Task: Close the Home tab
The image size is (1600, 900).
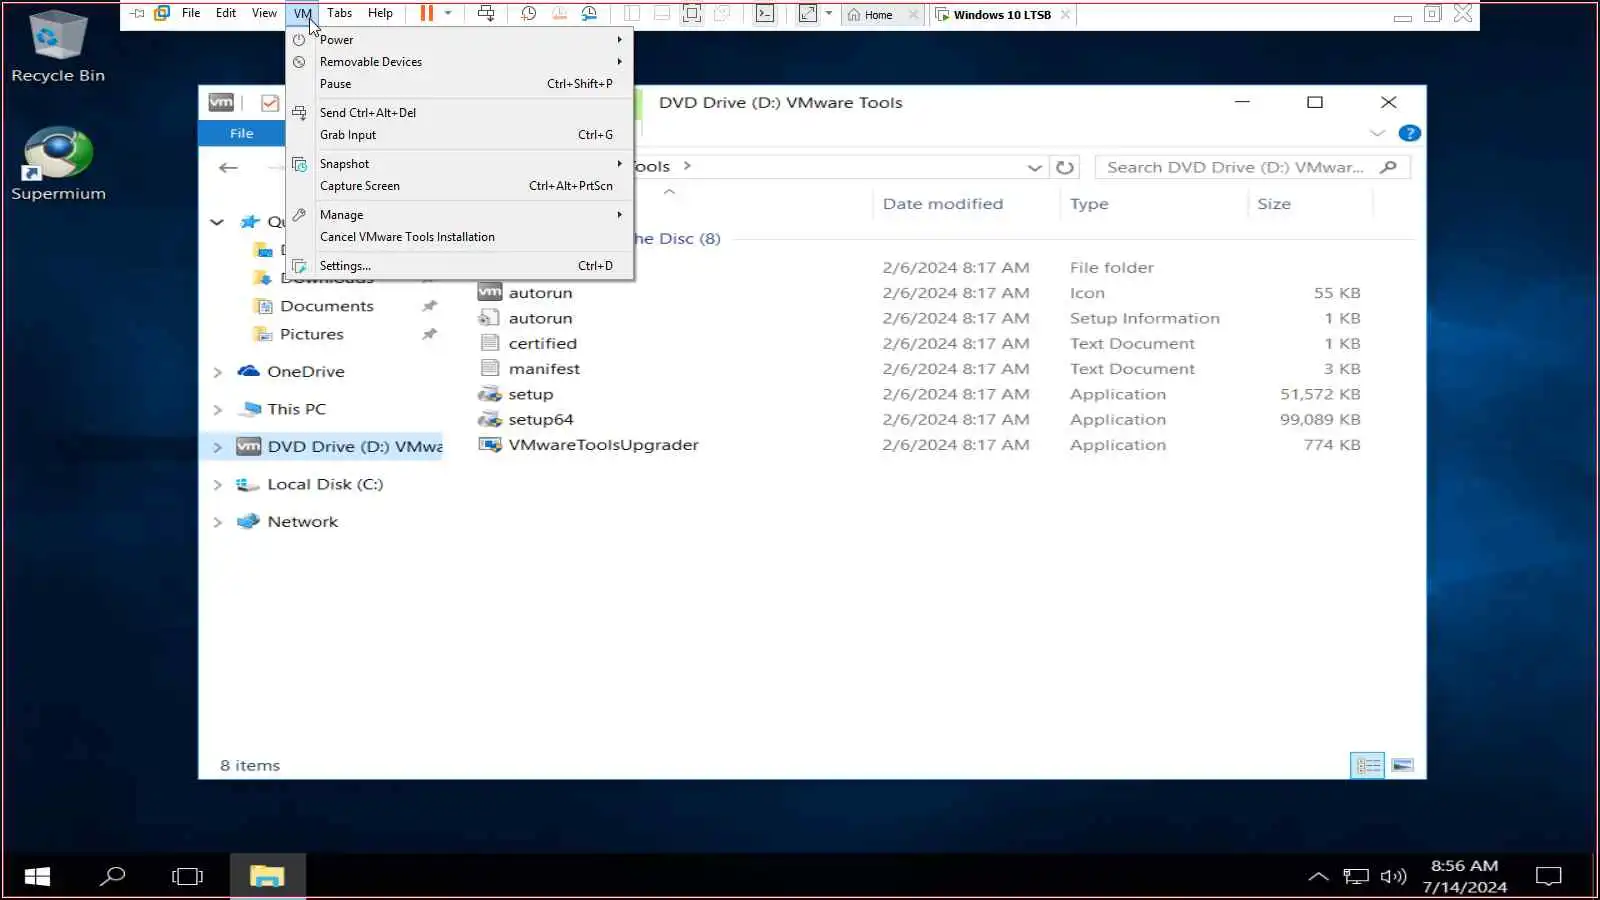Action: pos(913,15)
